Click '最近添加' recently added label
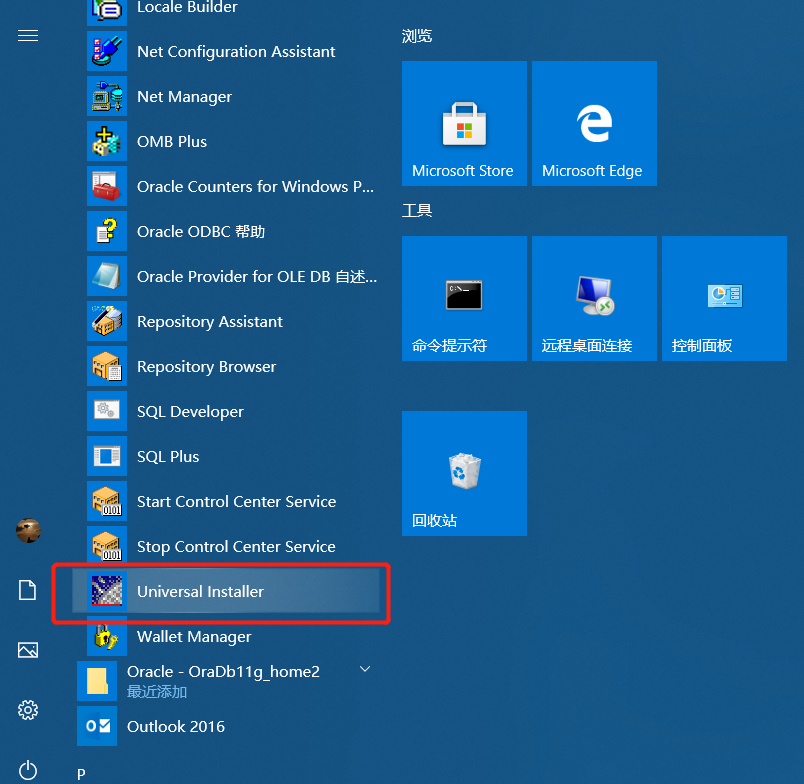 coord(157,692)
